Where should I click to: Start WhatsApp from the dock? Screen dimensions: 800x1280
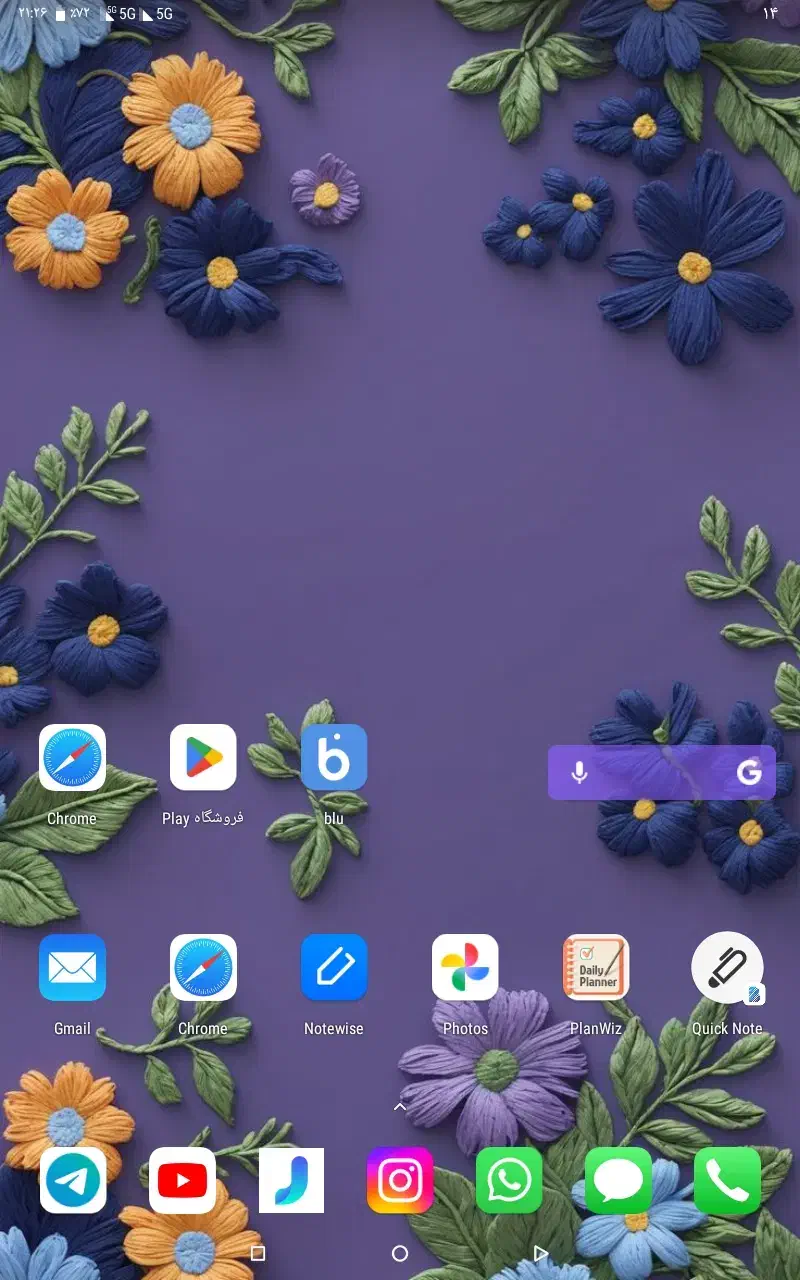[509, 1180]
